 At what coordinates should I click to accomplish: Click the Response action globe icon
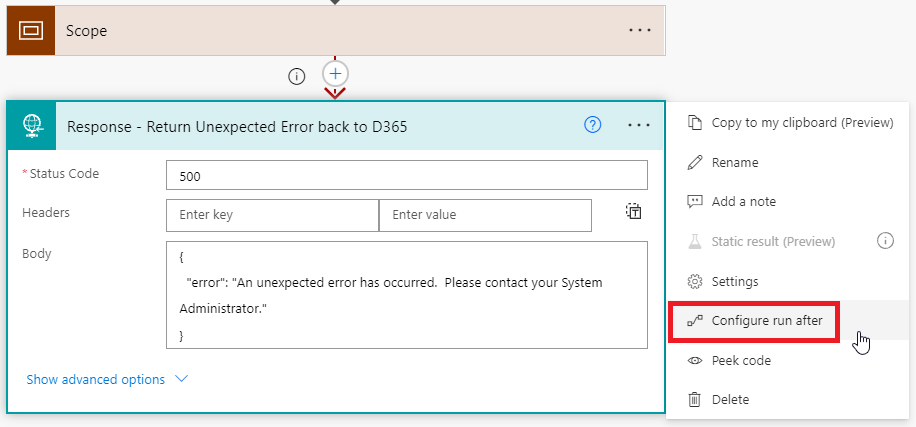(x=32, y=126)
